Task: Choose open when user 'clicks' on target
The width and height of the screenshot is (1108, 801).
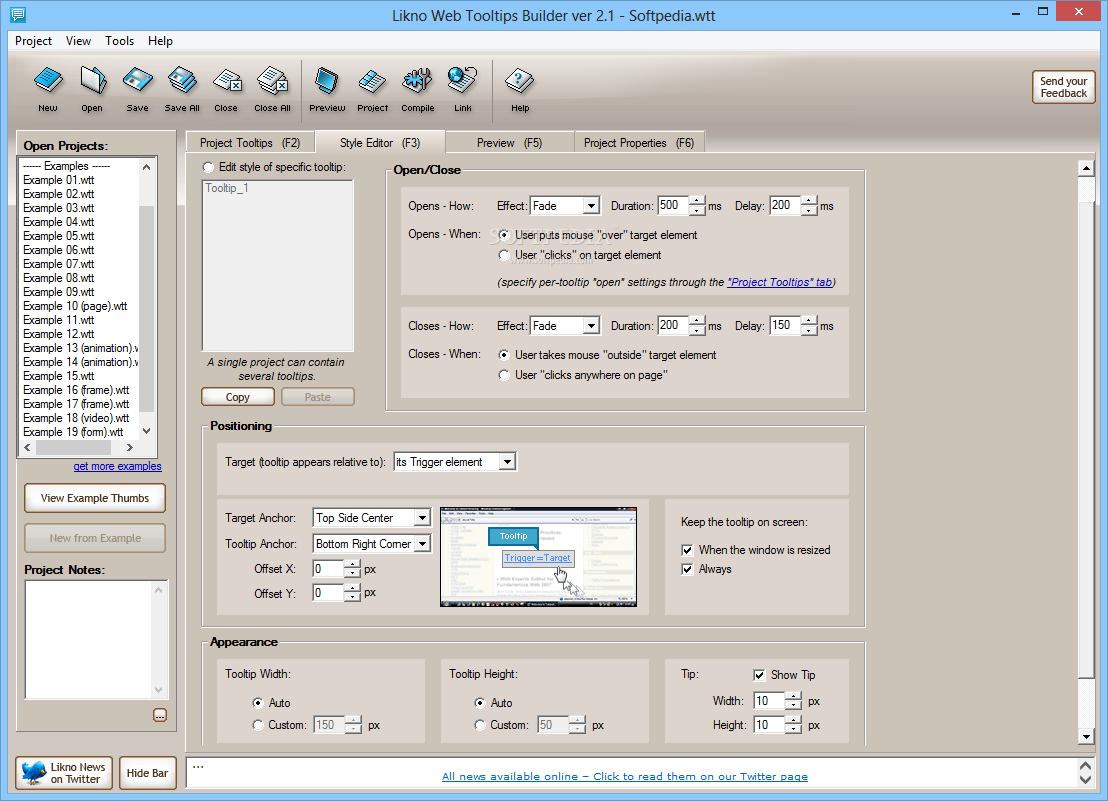Action: 504,255
